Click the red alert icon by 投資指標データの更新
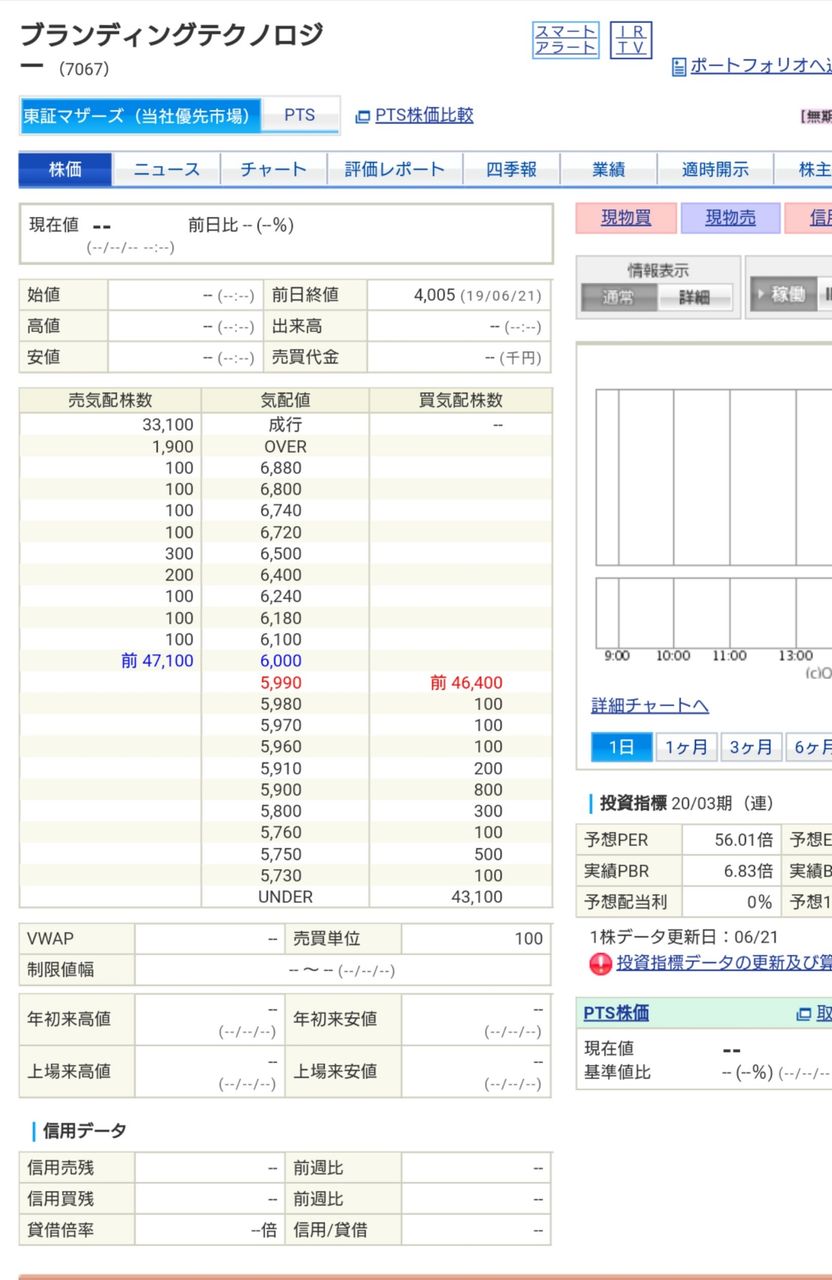The height and width of the screenshot is (1280, 832). 600,964
